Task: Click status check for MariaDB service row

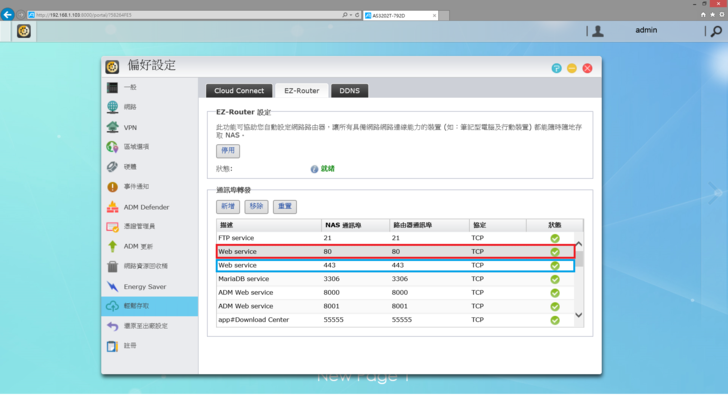Action: (x=555, y=279)
